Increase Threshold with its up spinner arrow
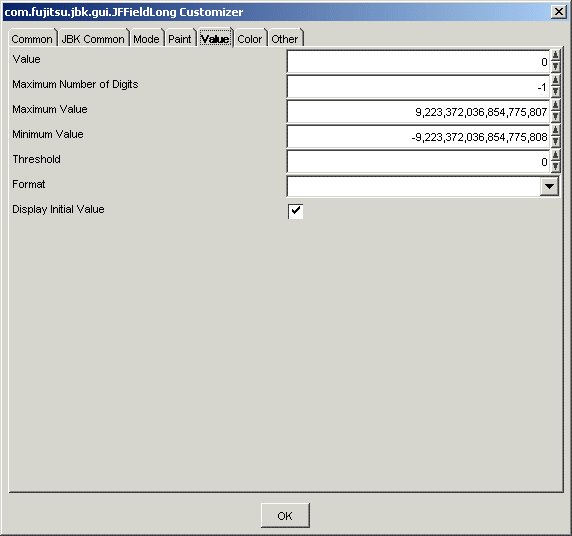The width and height of the screenshot is (572, 536). tap(555, 155)
